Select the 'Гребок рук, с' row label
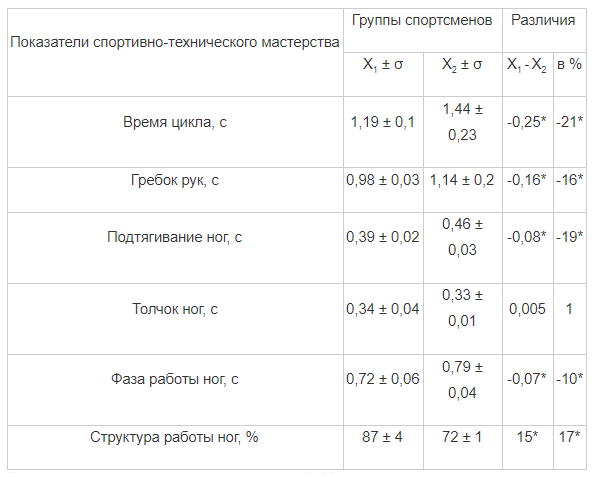Screen dimensions: 596x477 point(175,180)
